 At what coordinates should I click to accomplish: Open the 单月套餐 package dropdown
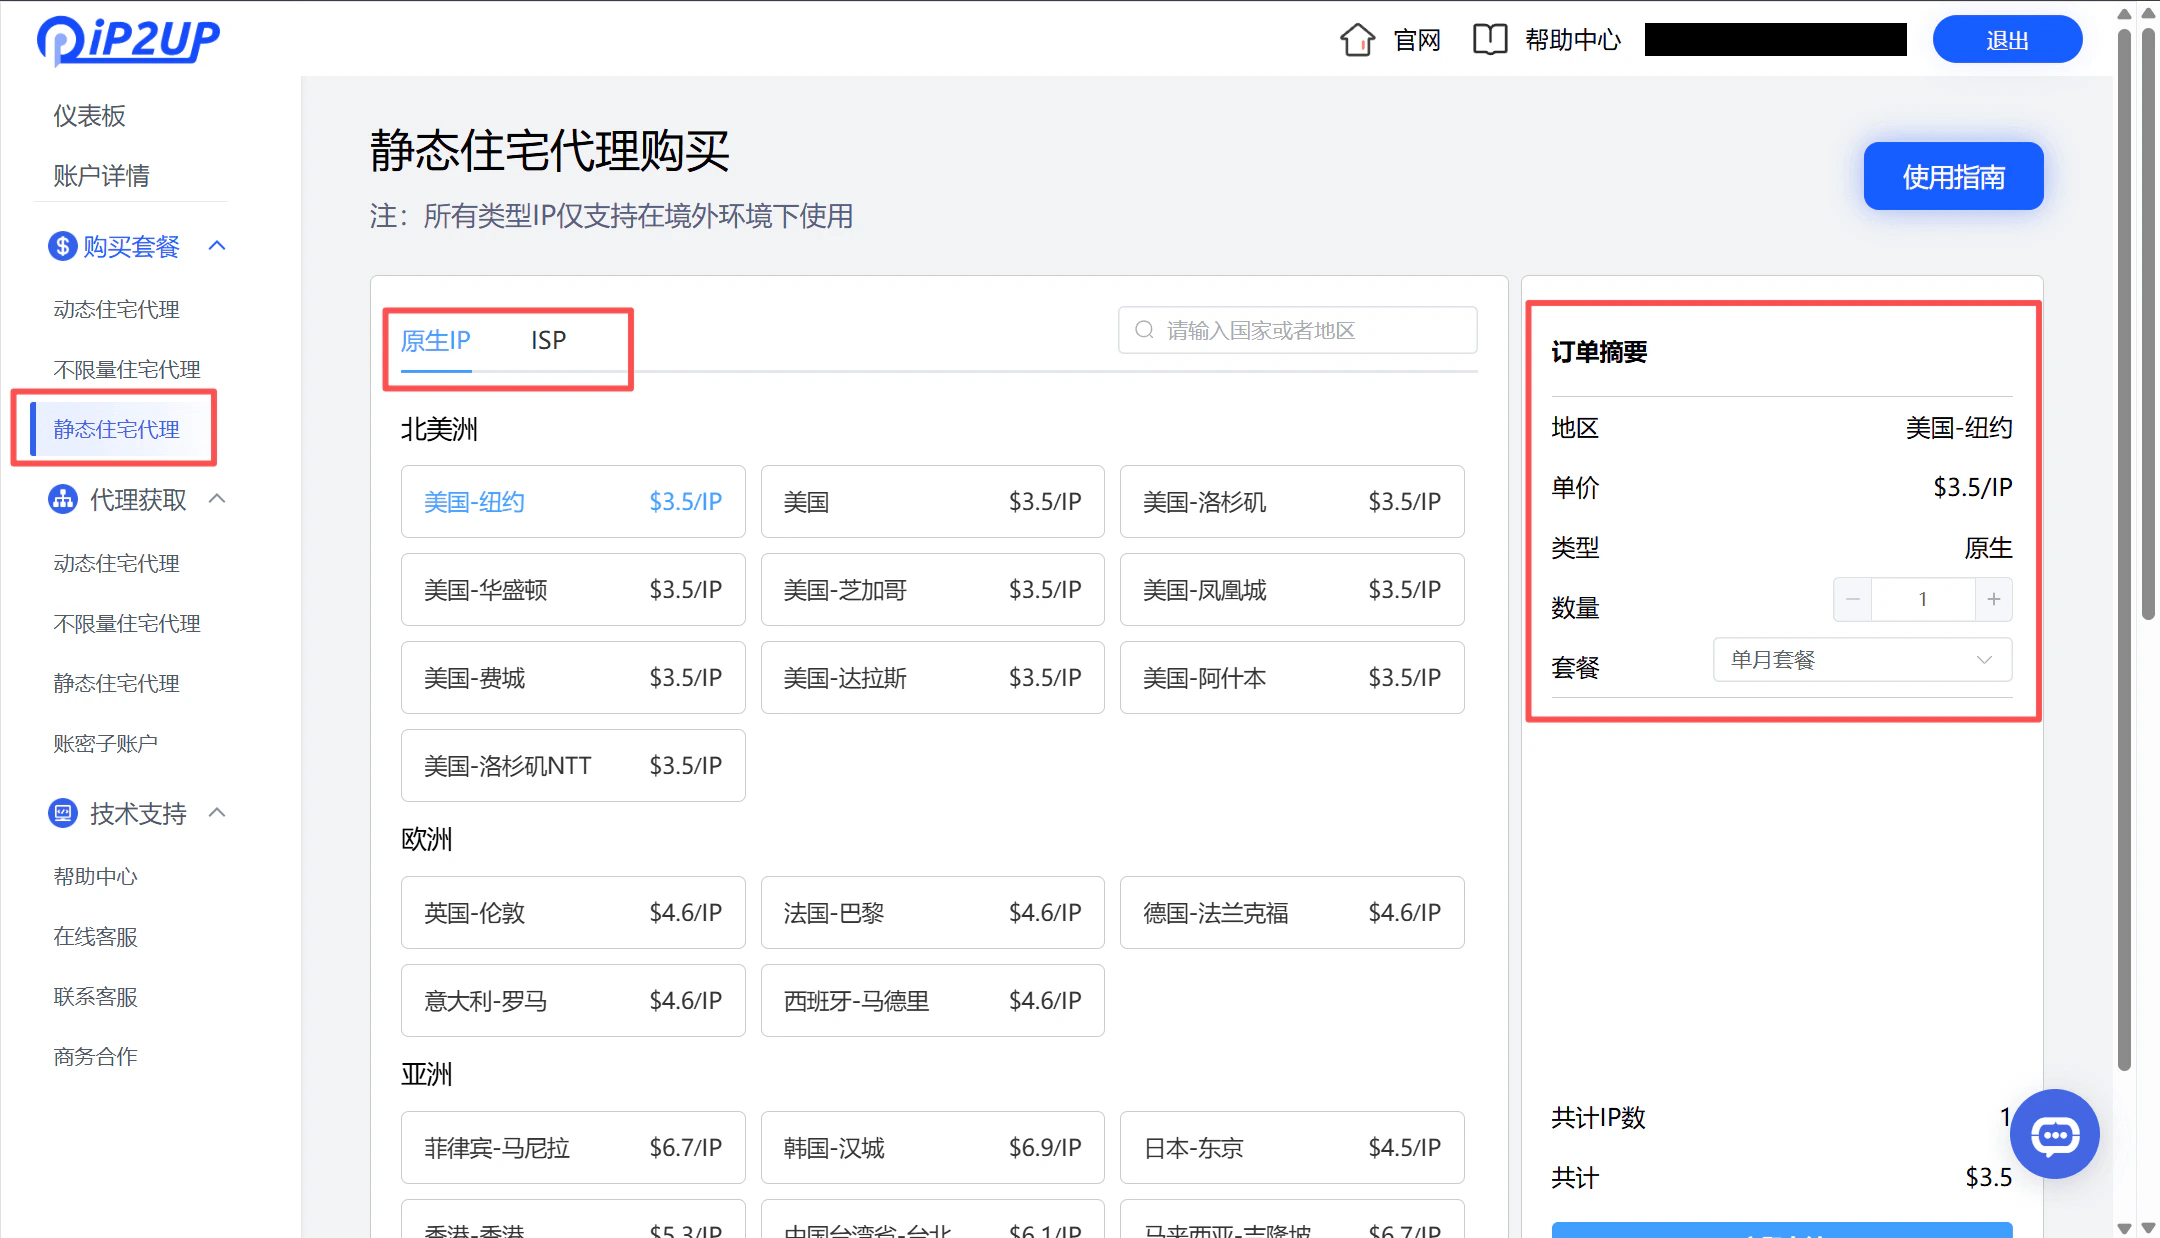click(1861, 659)
